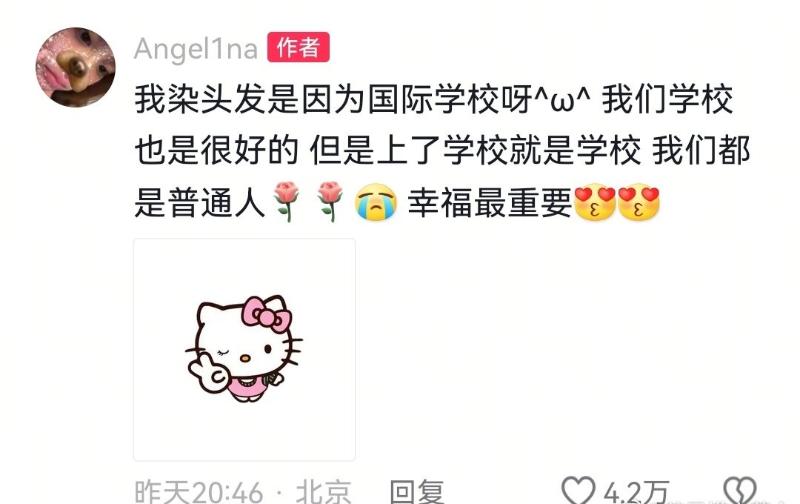Tap Hello Kitty's pink bow in image
This screenshot has width=800, height=504.
point(267,314)
